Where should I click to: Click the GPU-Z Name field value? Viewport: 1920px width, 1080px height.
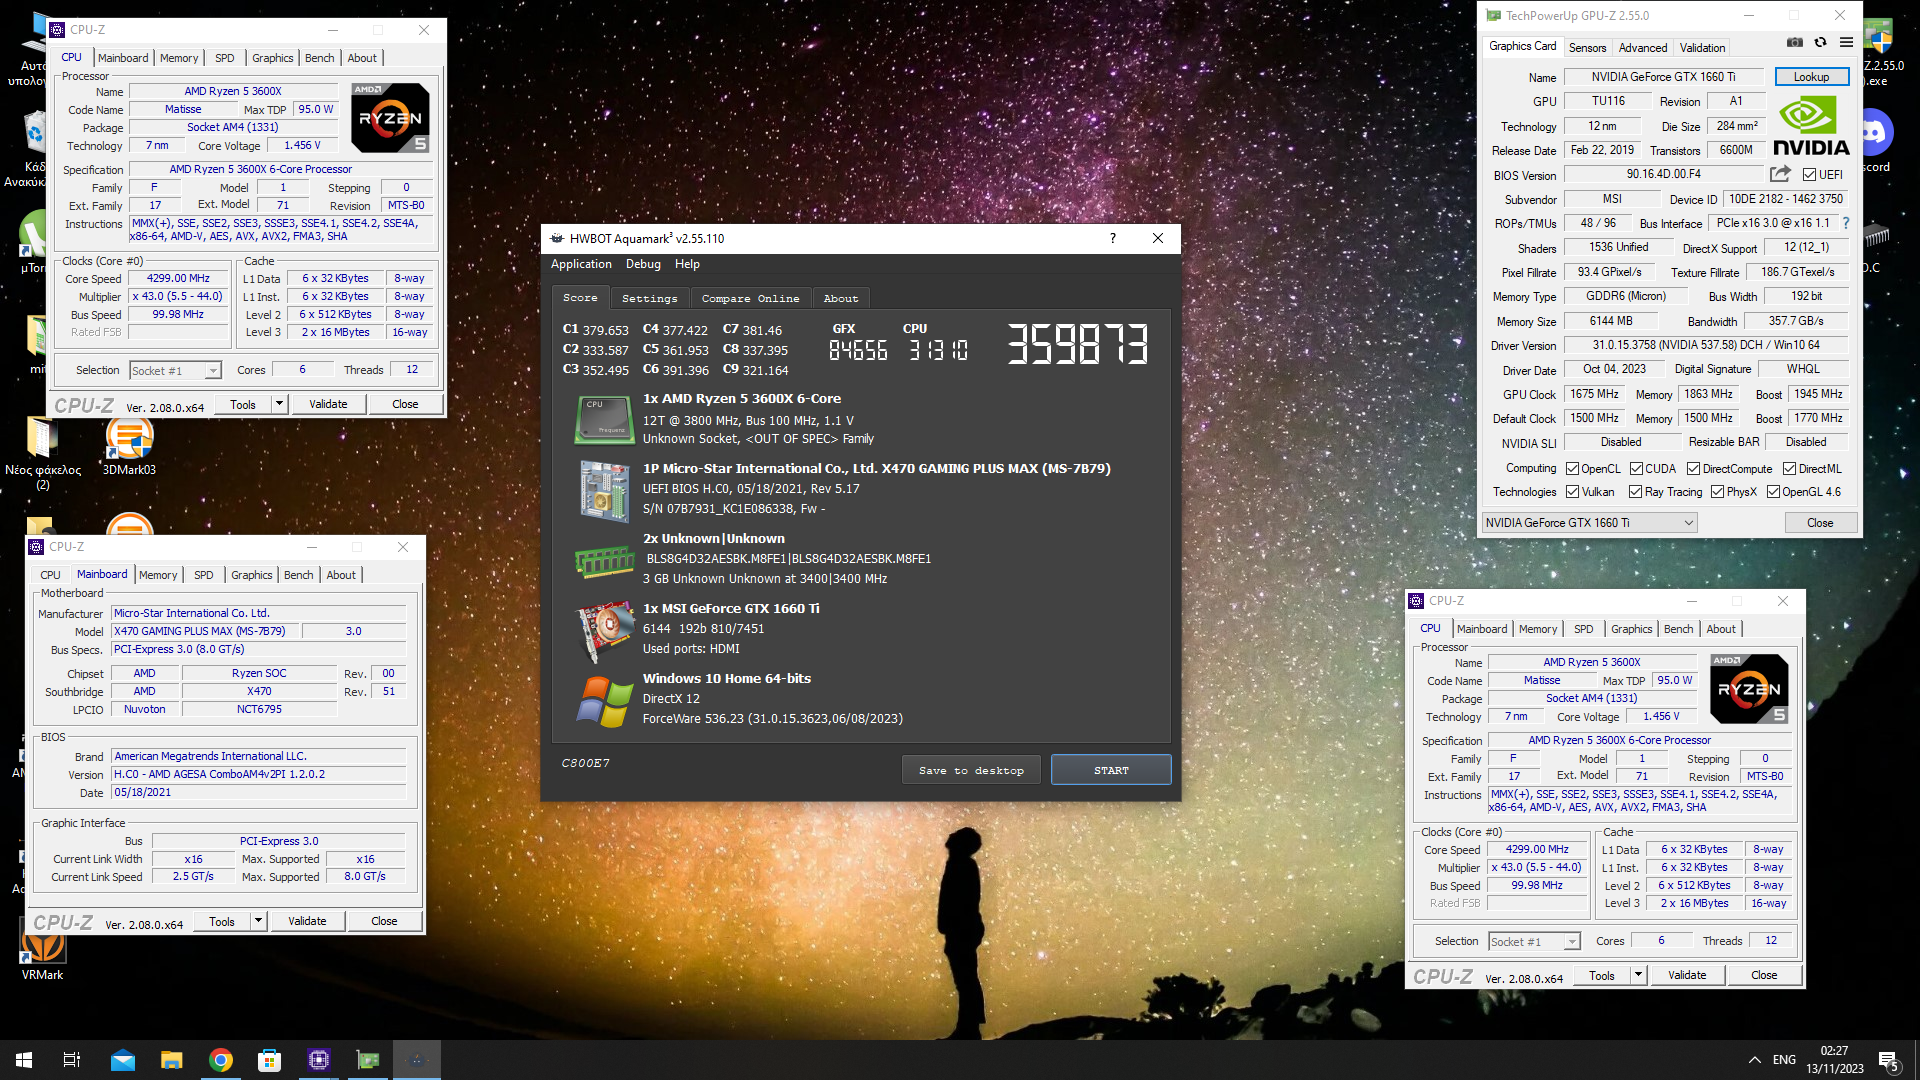(x=1663, y=77)
